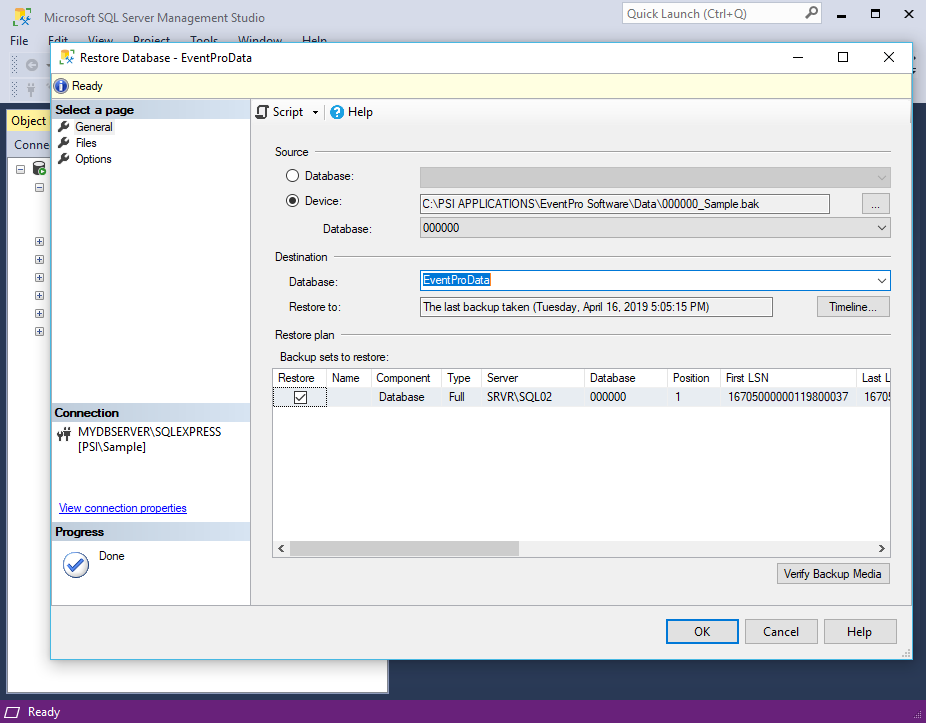Screen dimensions: 926x723
Task: Open the Script dropdown arrow
Action: click(315, 112)
